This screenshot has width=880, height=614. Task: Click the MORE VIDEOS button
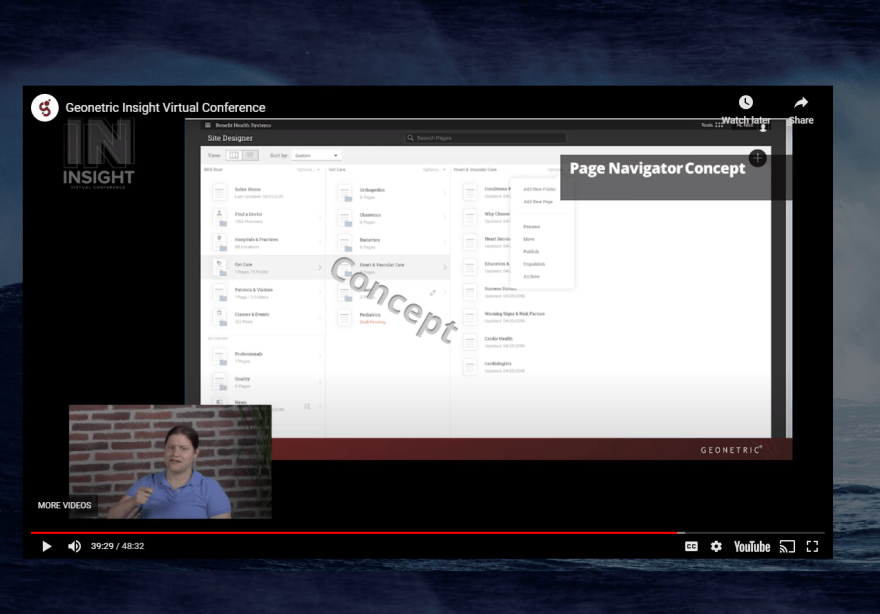64,505
